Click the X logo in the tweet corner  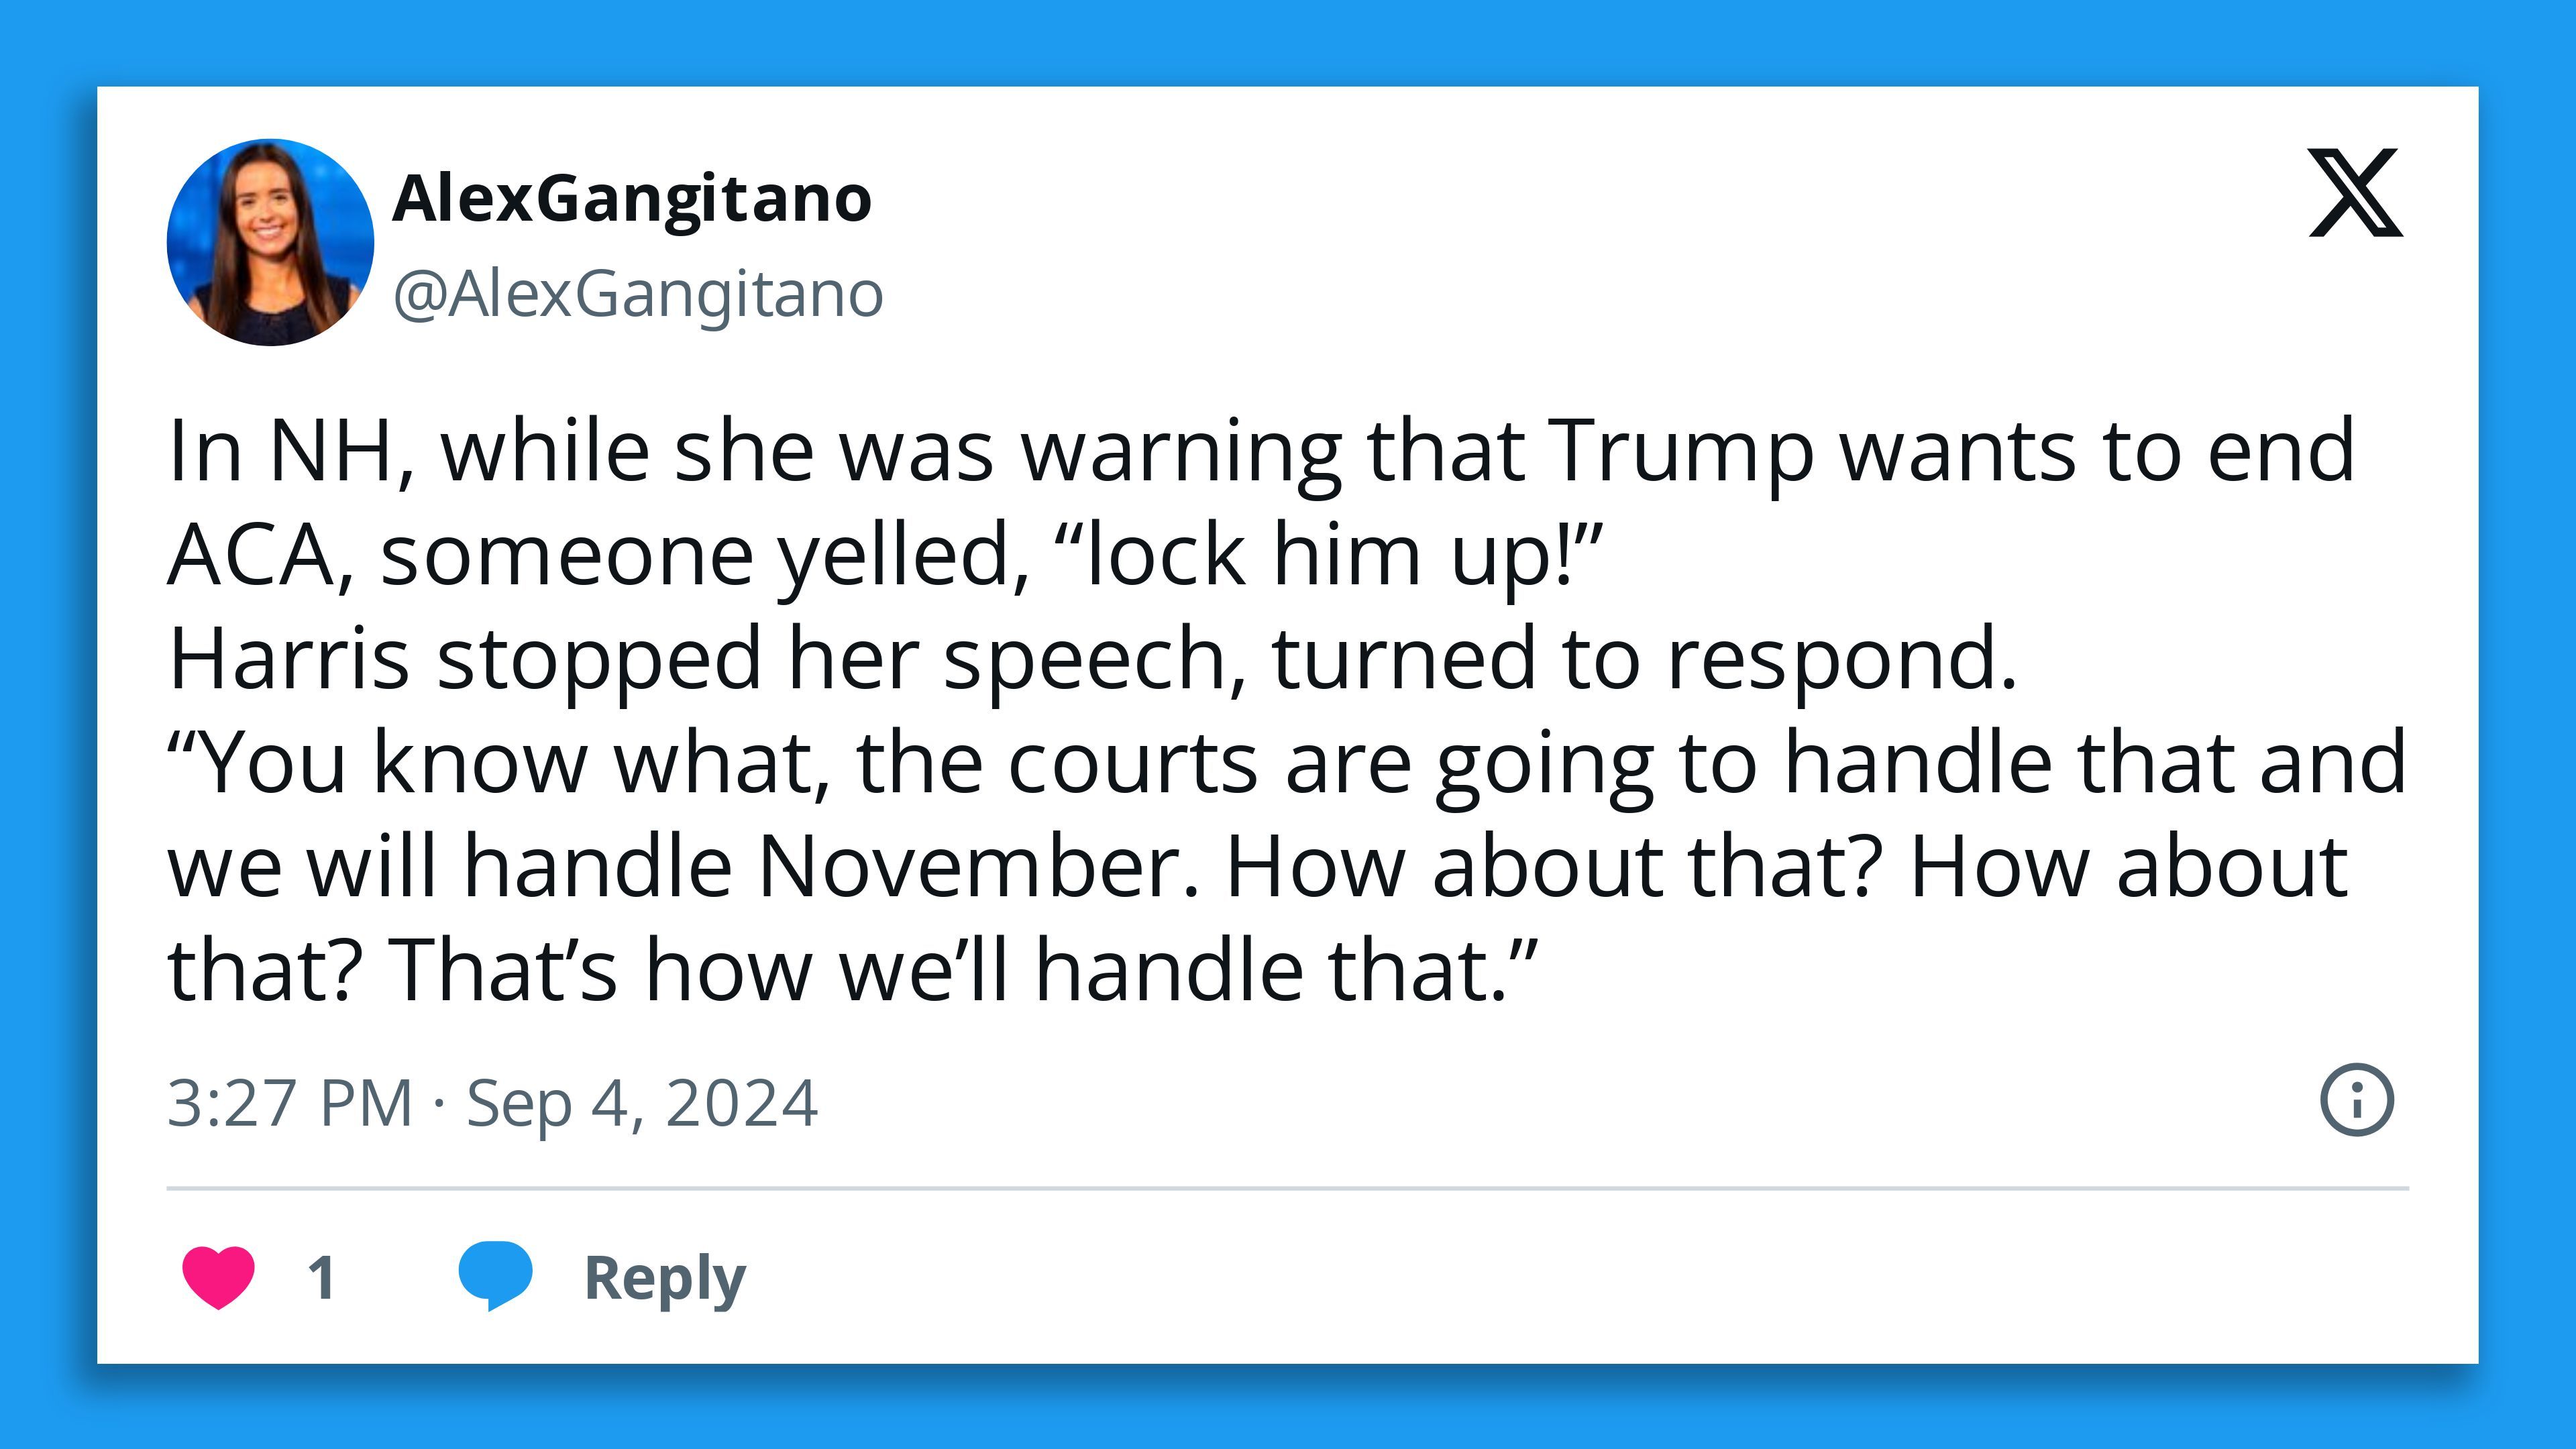click(x=2355, y=193)
